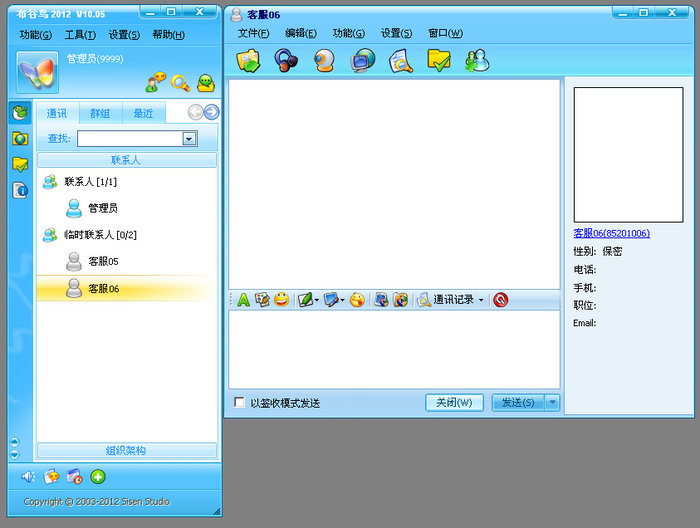Switch to the 群组 tab

(100, 113)
